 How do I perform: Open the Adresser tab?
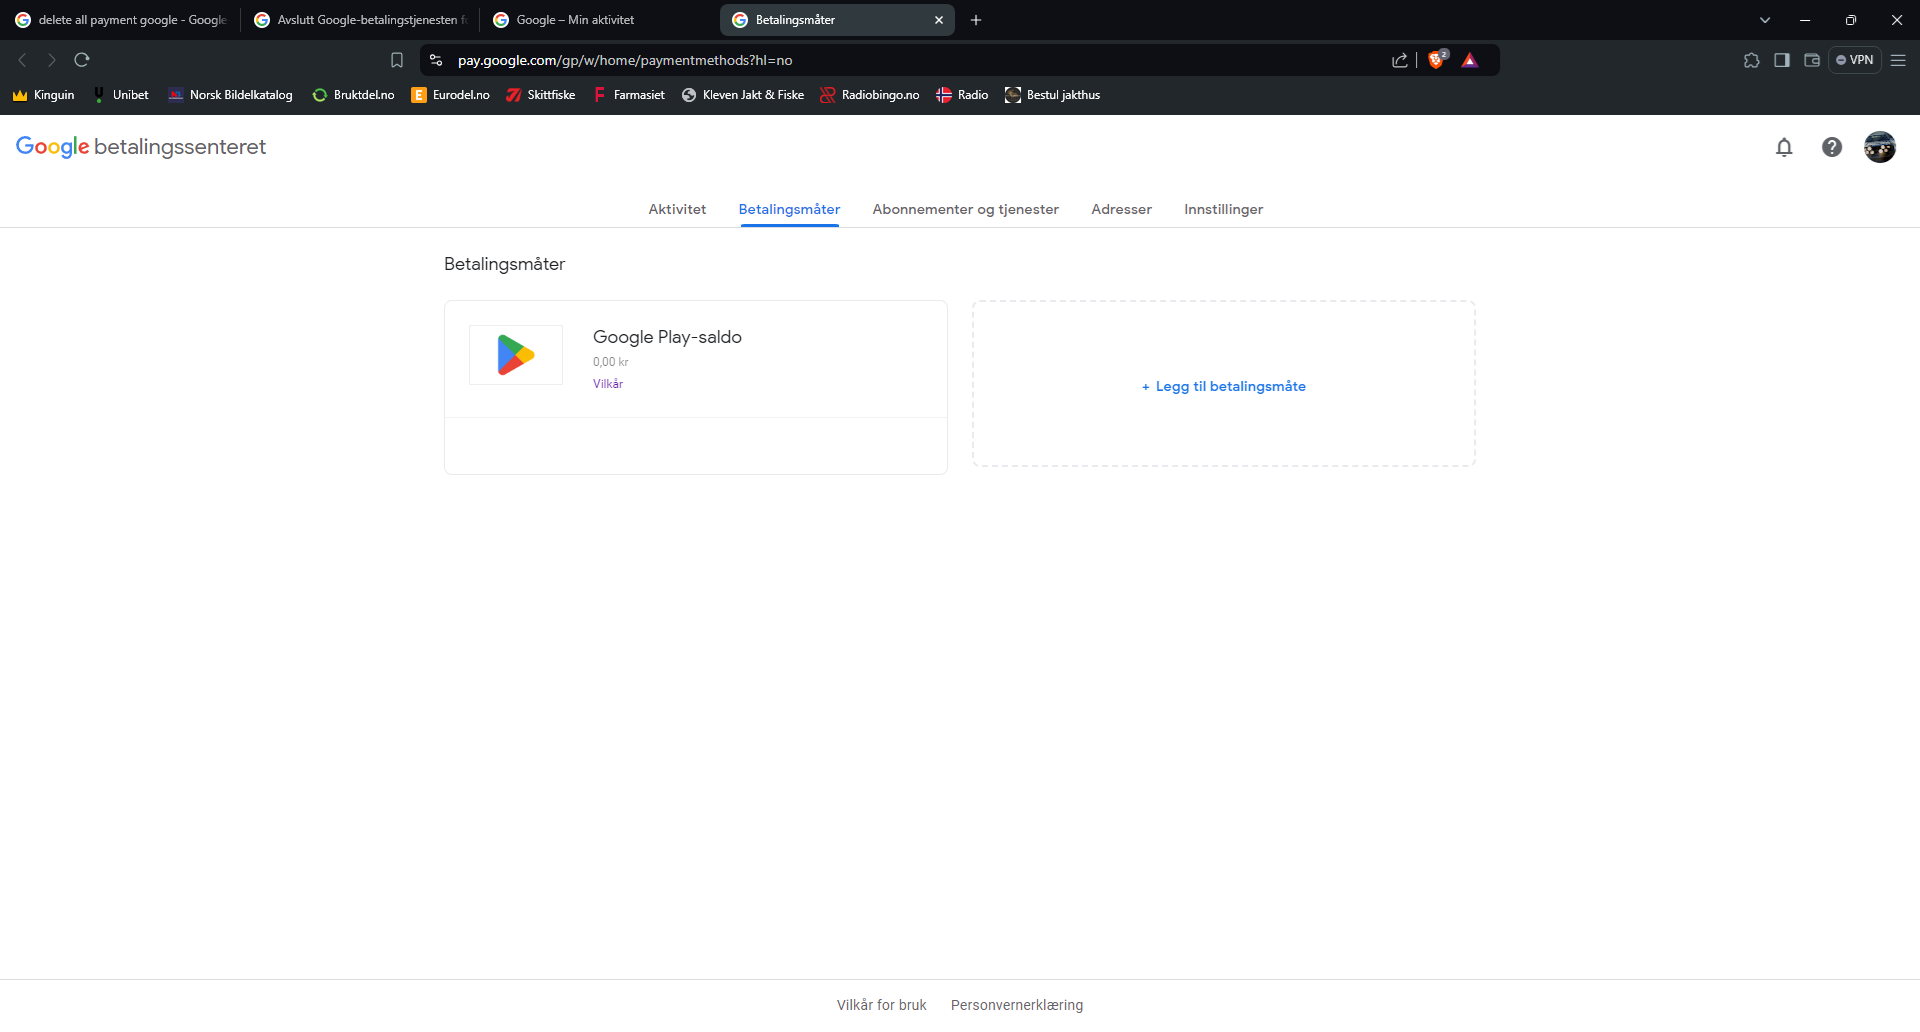[1121, 209]
